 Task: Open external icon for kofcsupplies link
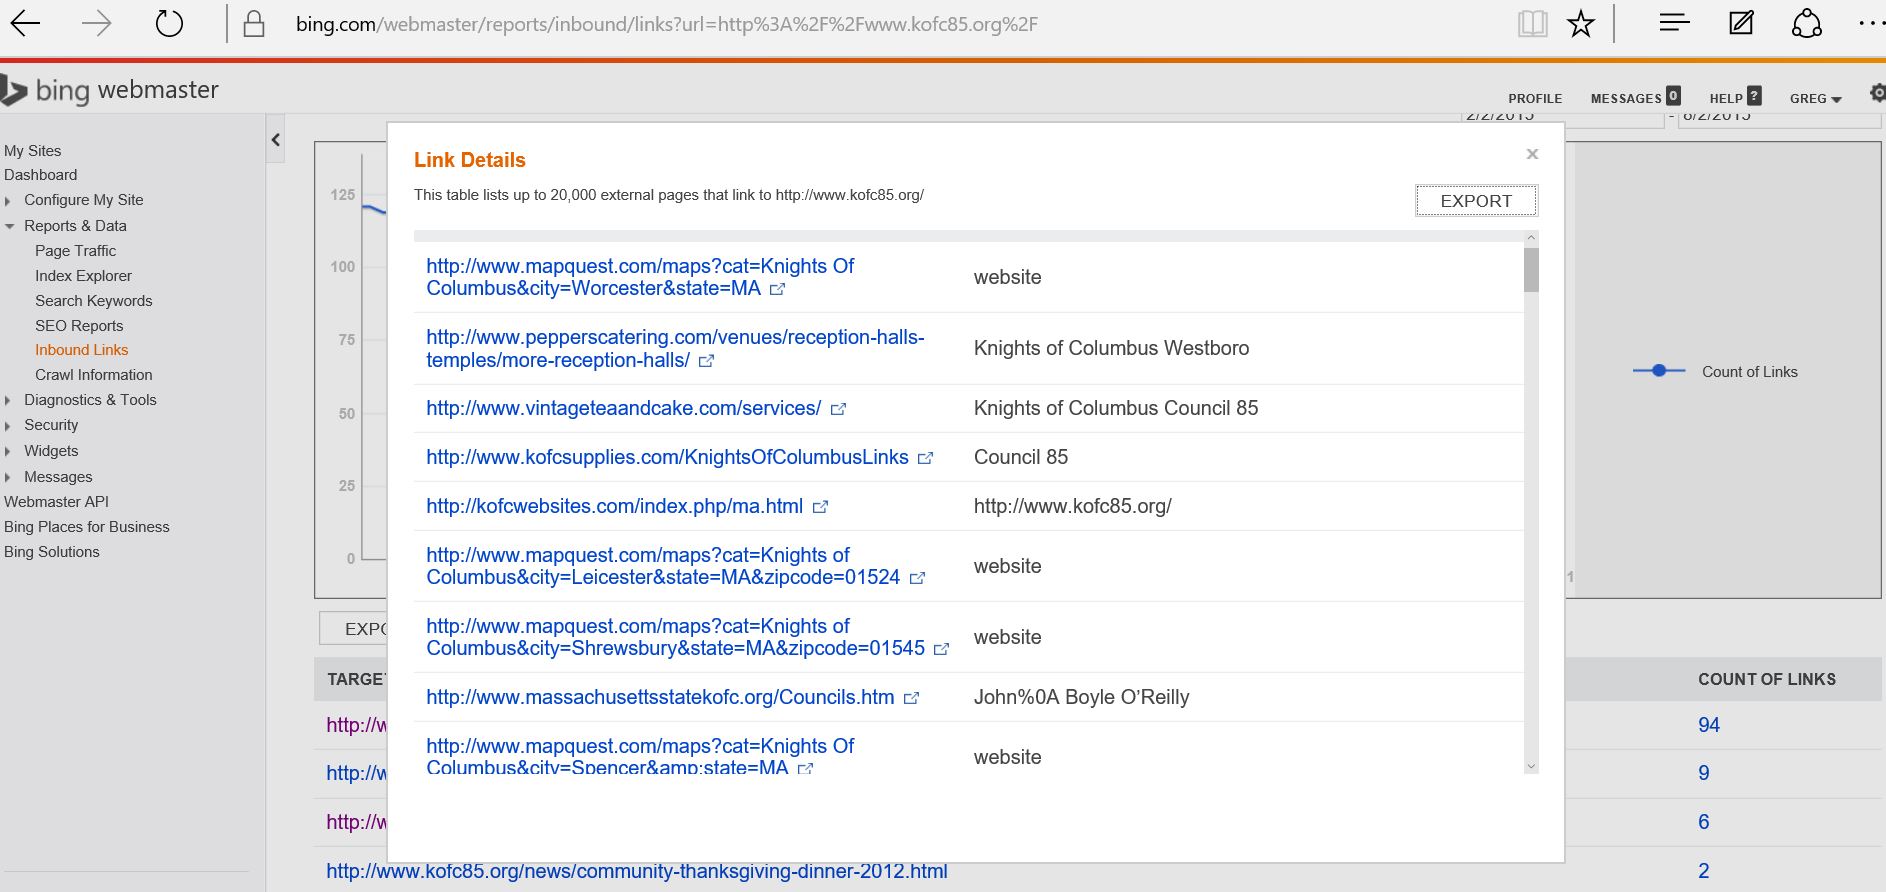925,458
